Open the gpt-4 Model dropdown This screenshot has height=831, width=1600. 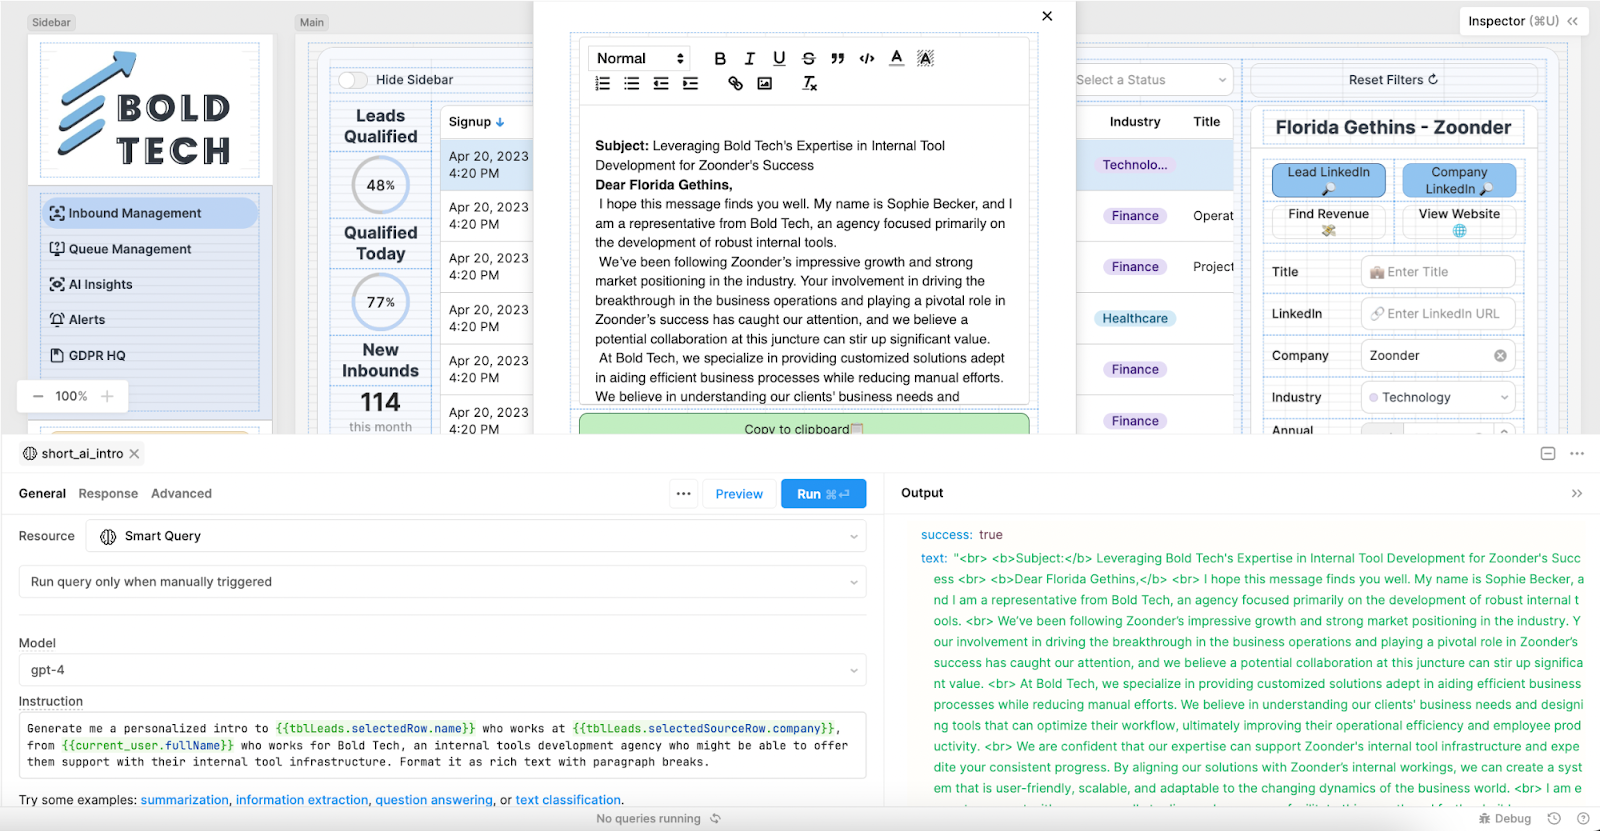point(442,670)
